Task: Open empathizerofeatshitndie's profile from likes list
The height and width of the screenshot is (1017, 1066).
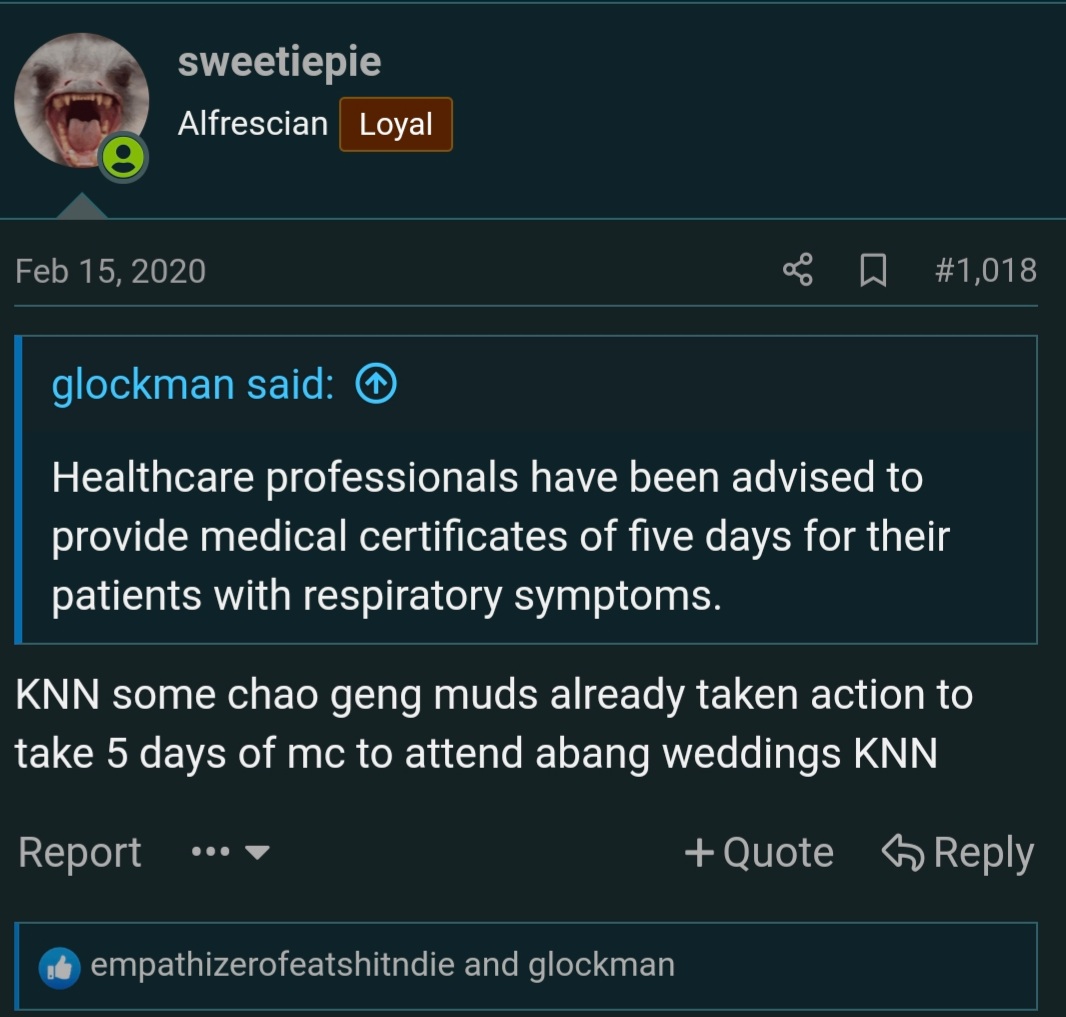Action: click(273, 965)
